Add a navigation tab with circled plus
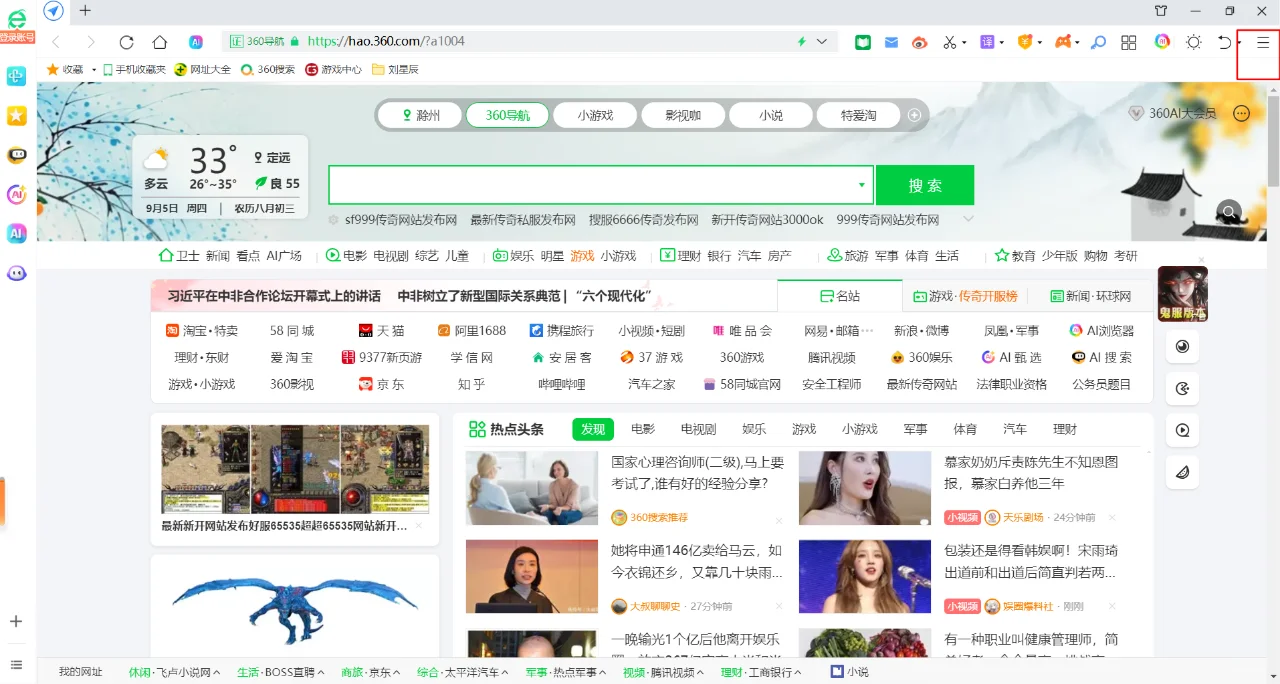This screenshot has width=1280, height=684. pyautogui.click(x=914, y=115)
